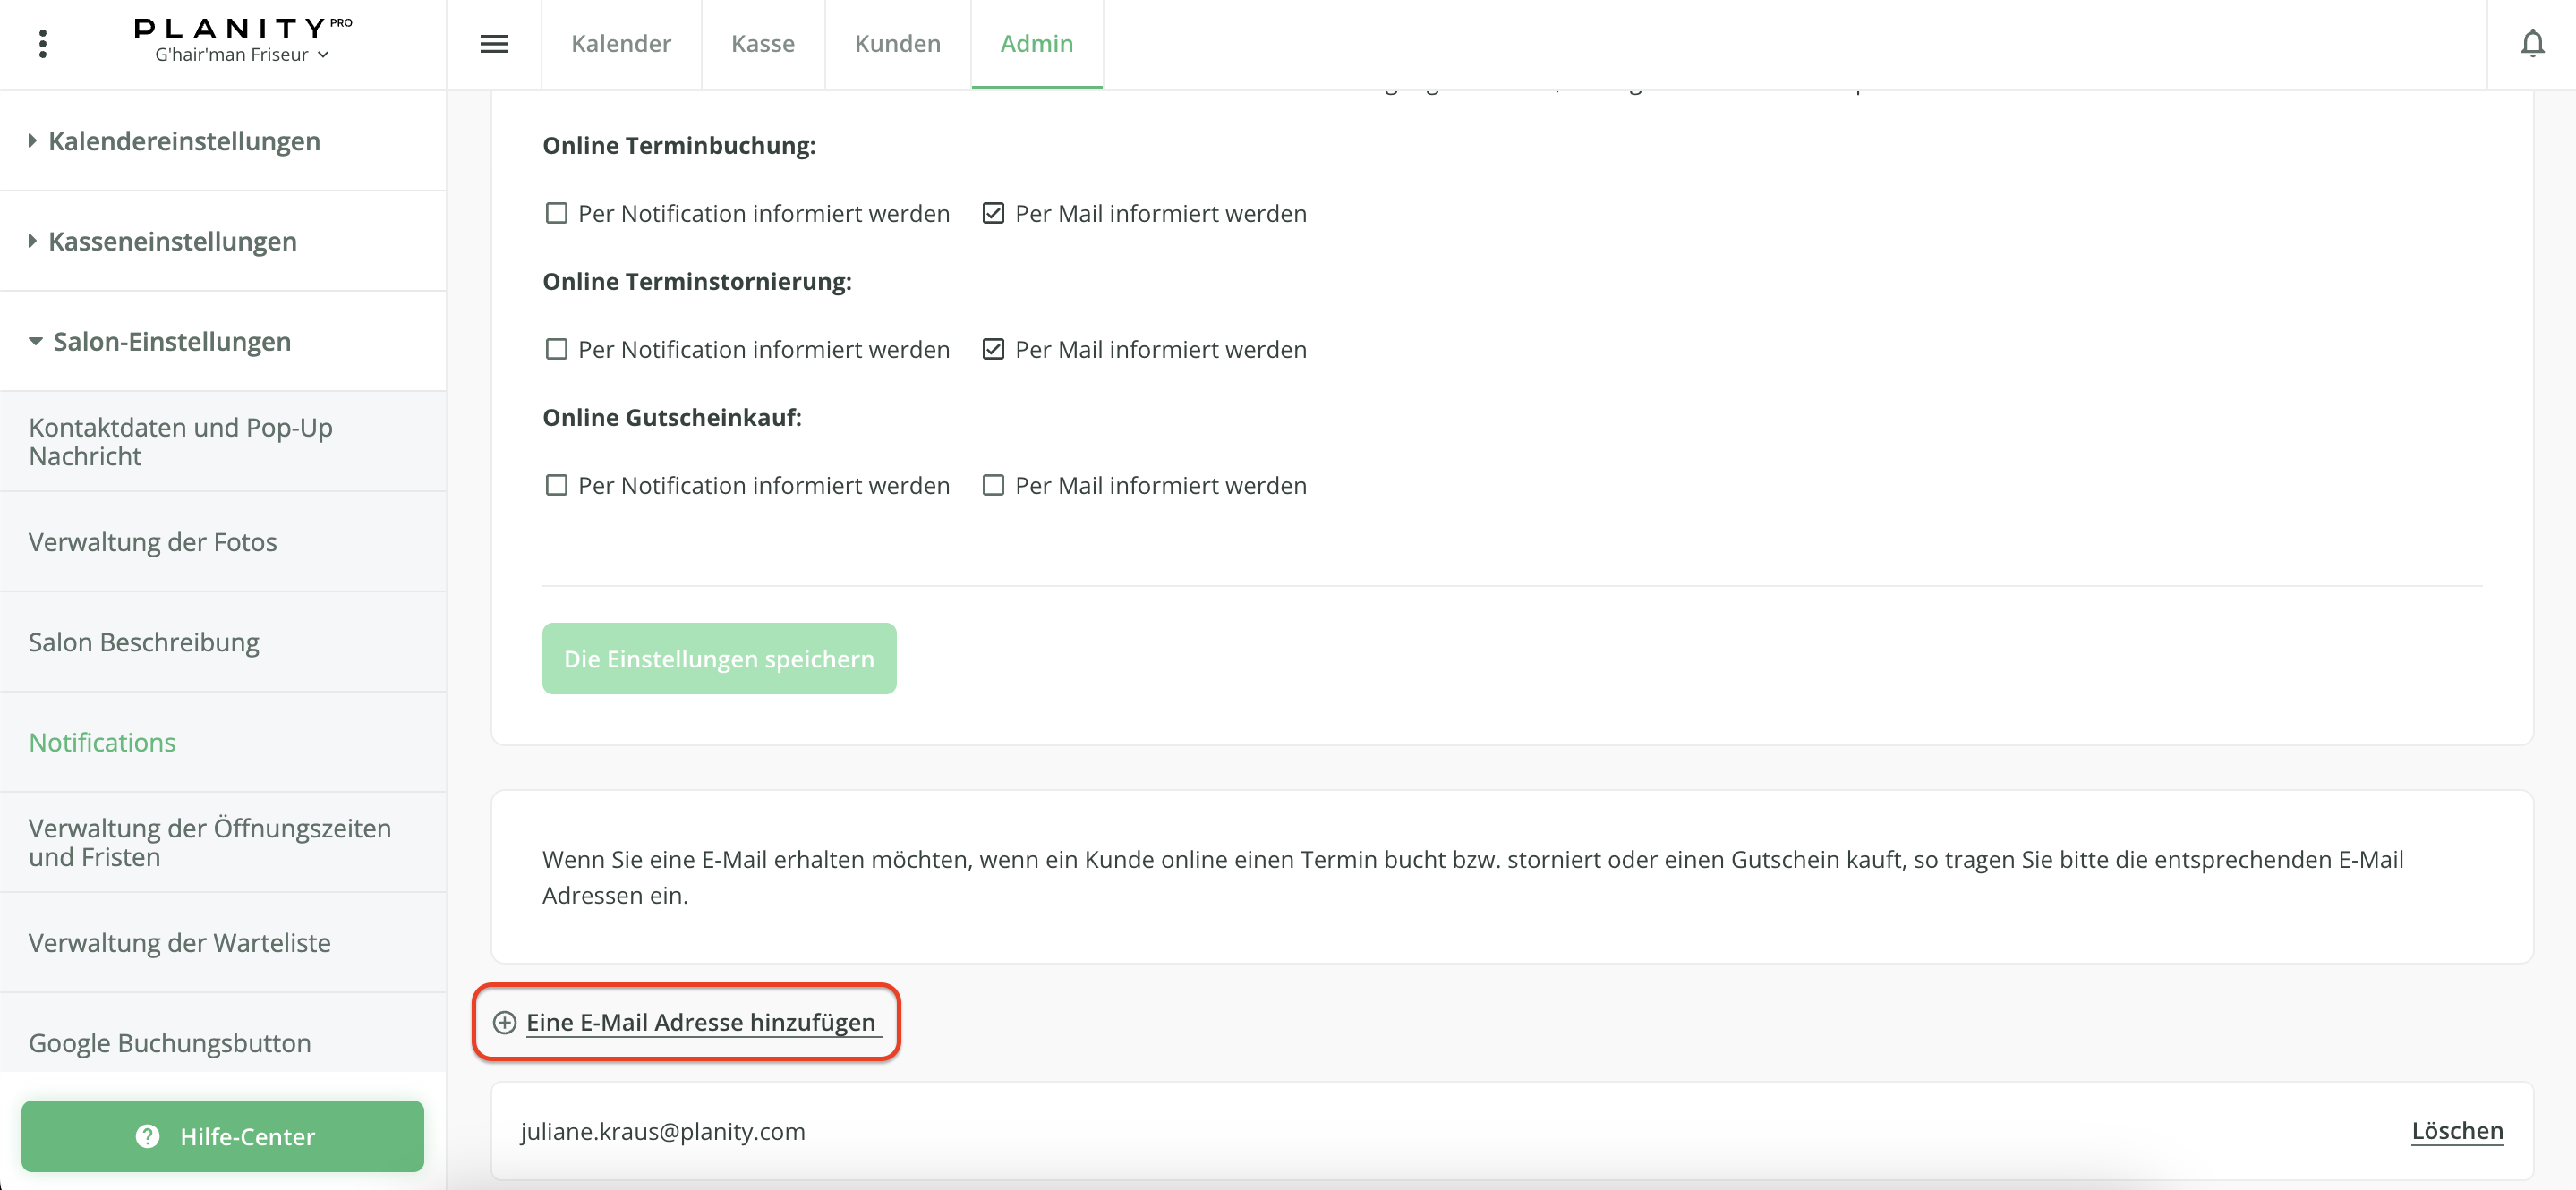Click the PLANITY PRO logo

[243, 28]
